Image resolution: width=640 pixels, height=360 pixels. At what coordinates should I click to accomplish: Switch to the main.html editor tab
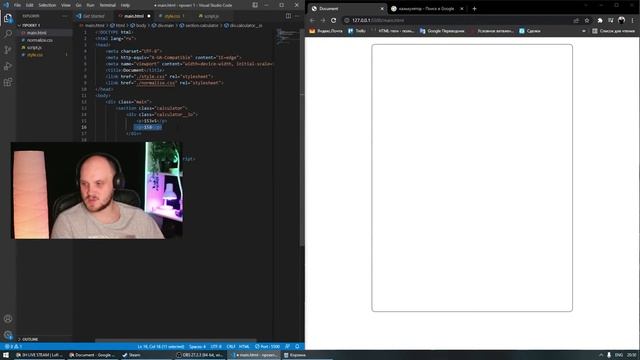(134, 16)
